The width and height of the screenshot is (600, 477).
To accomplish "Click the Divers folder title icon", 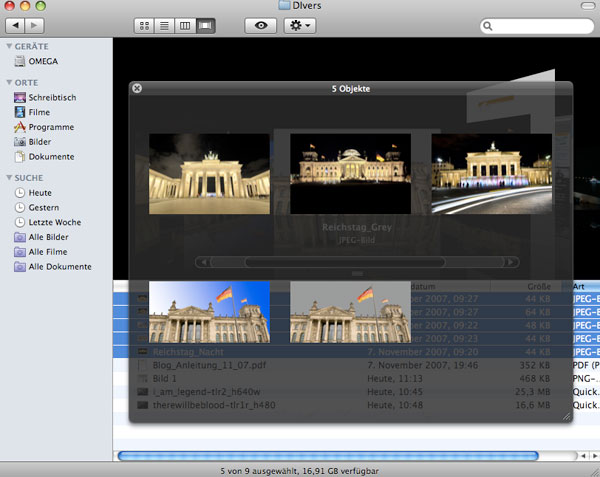I will click(x=284, y=5).
